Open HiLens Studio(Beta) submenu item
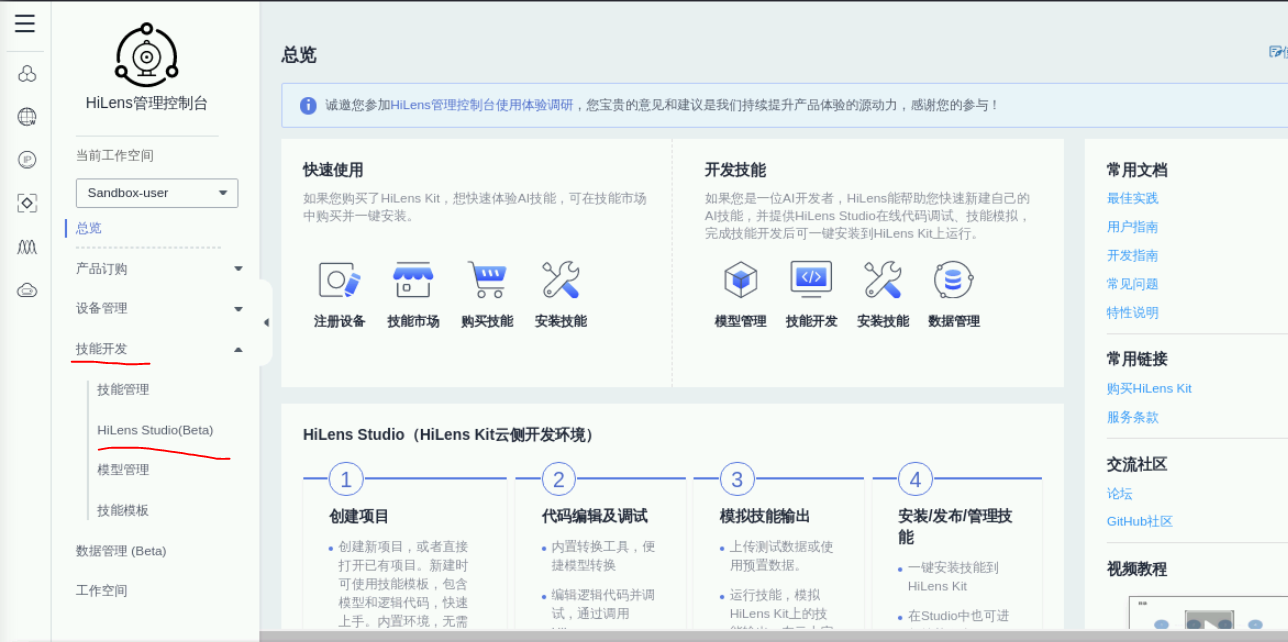Image resolution: width=1288 pixels, height=642 pixels. pos(155,430)
